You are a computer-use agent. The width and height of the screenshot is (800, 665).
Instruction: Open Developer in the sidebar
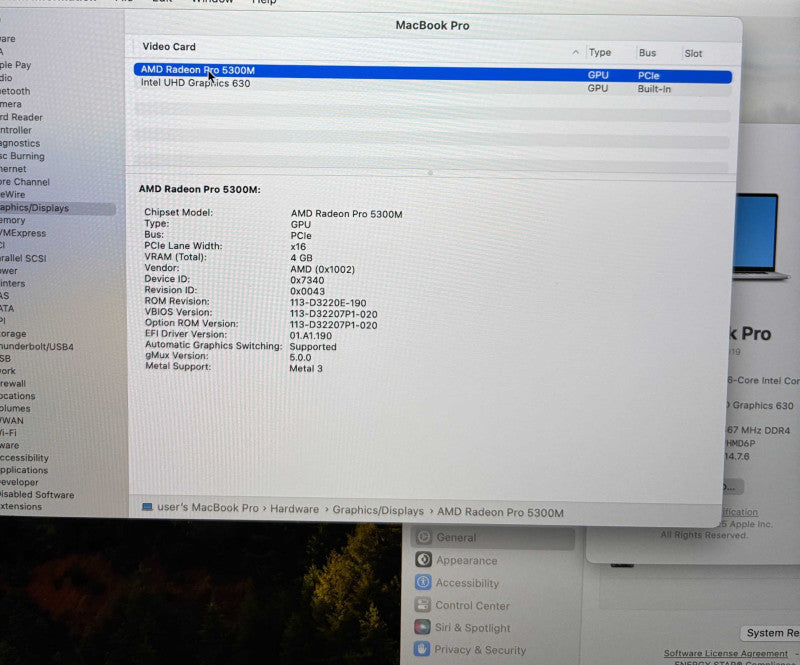19,482
